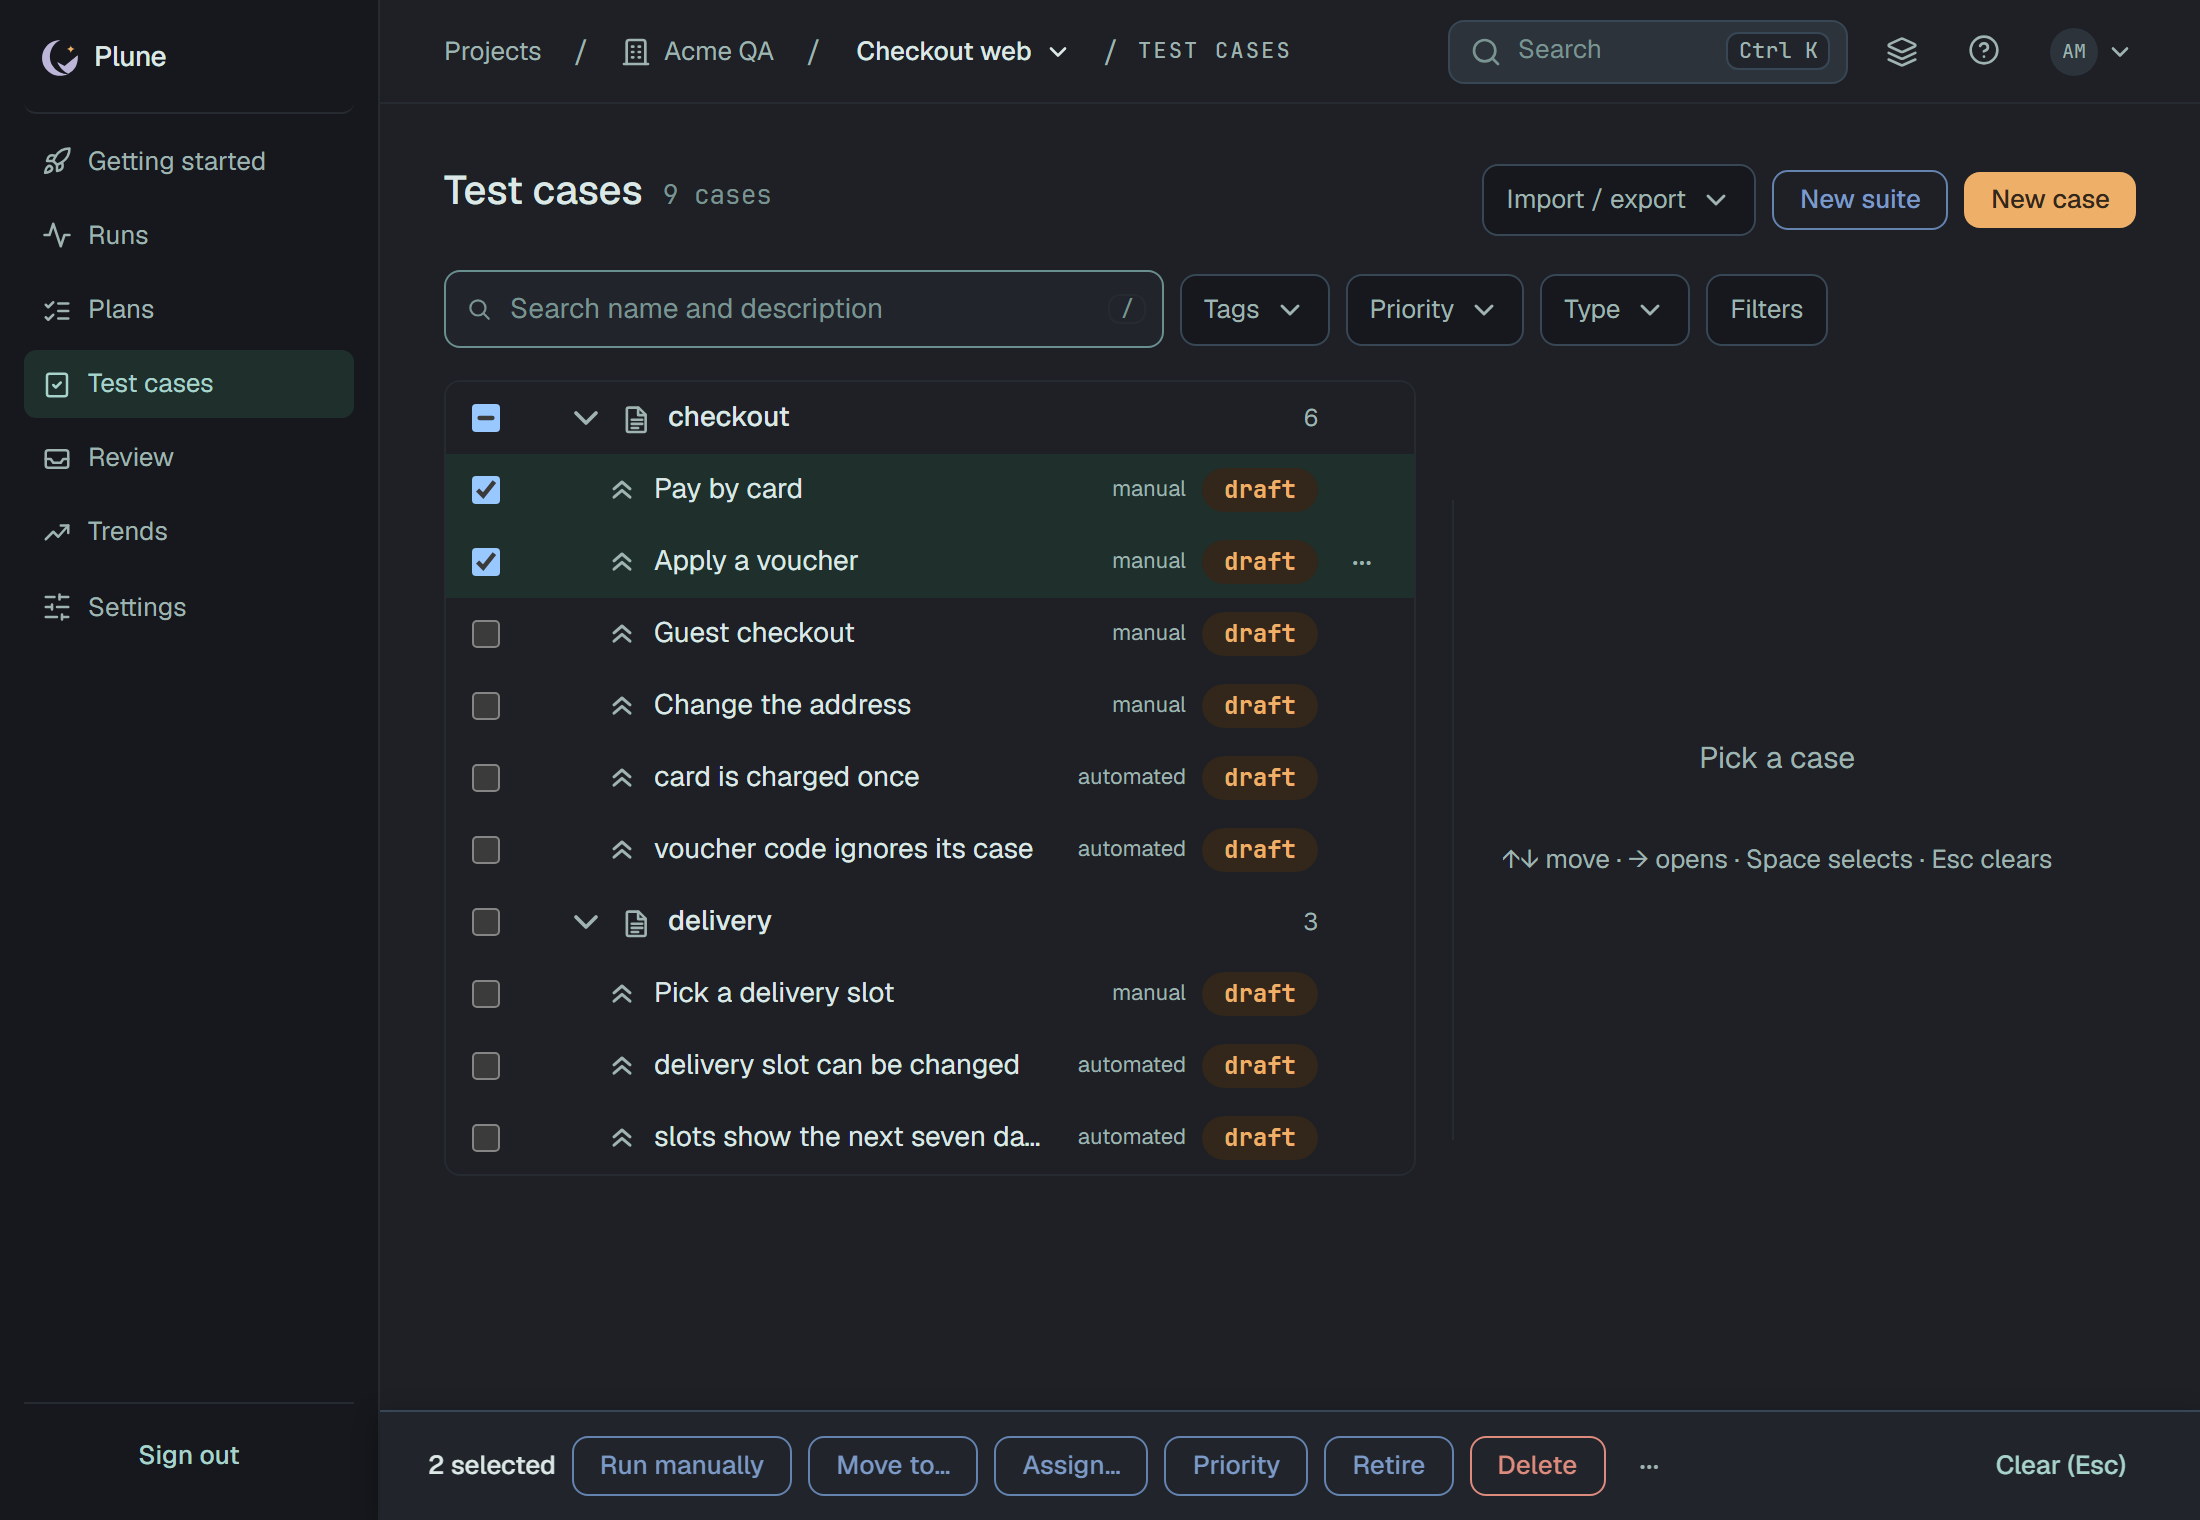Viewport: 2200px width, 1520px height.
Task: Open the layers stack icon in header
Action: [x=1901, y=51]
